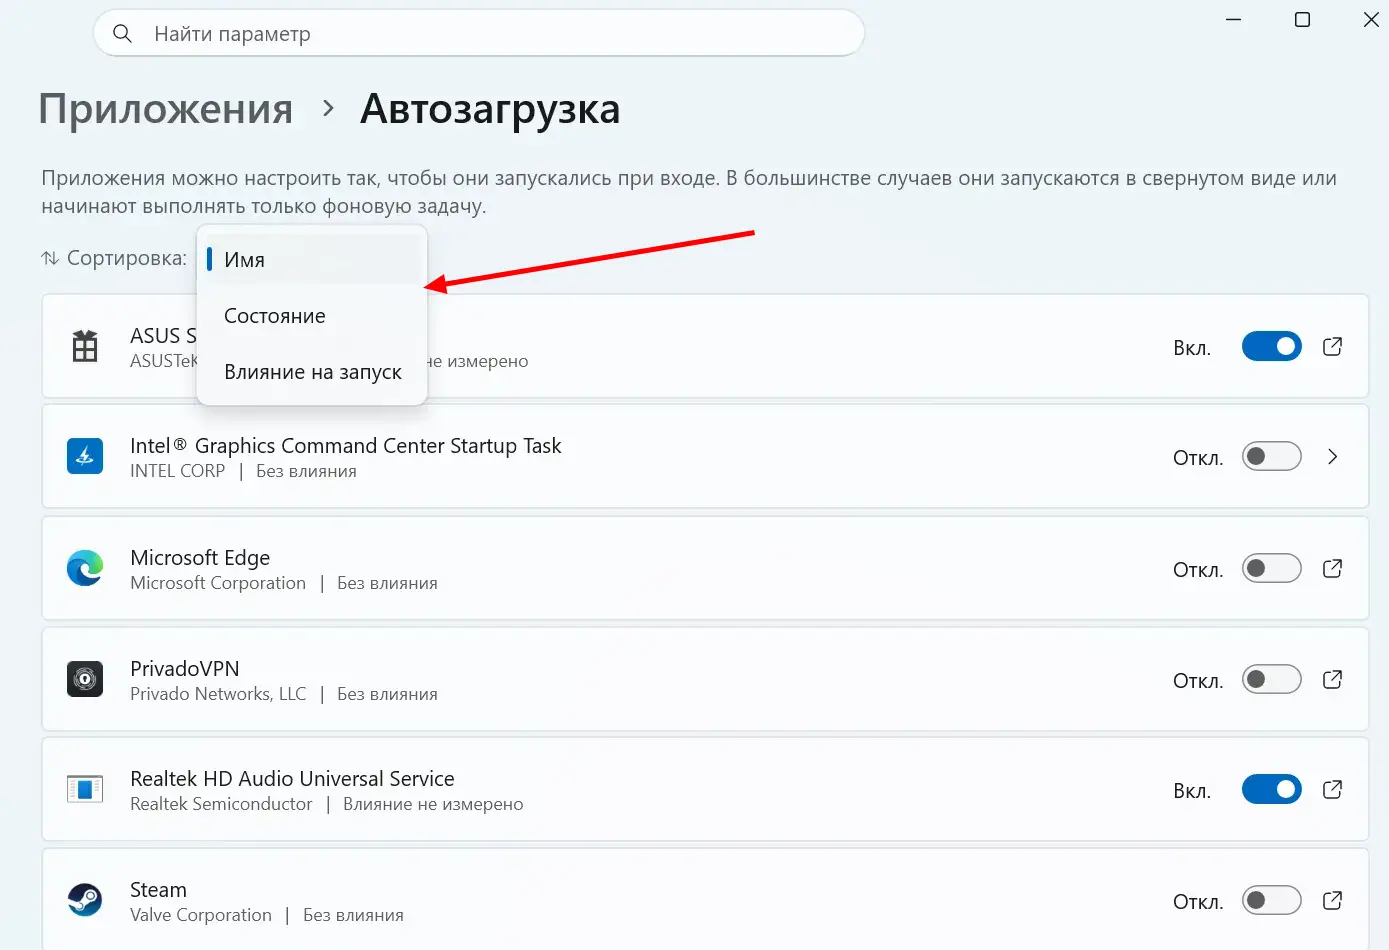
Task: Click Вкл. status label in ASUS row
Action: pos(1192,348)
